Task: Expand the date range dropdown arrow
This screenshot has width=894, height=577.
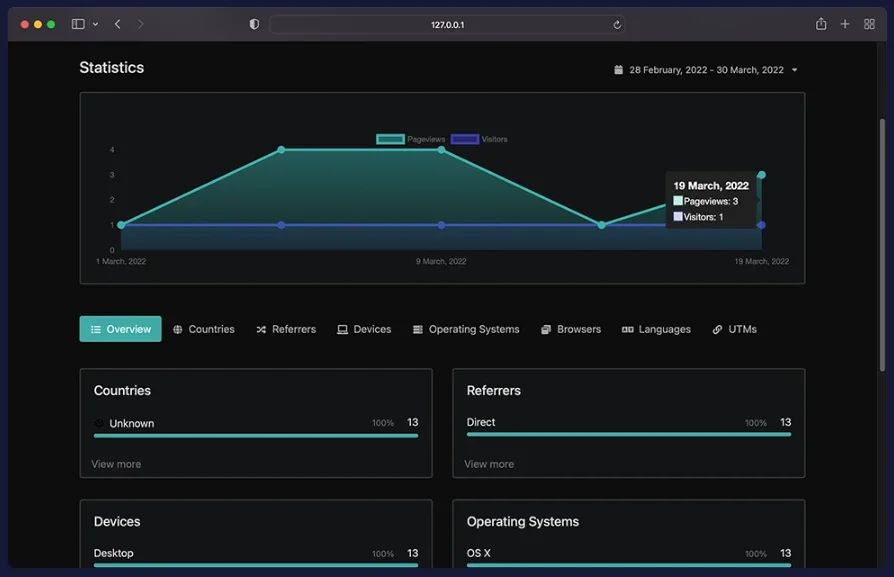Action: point(794,70)
